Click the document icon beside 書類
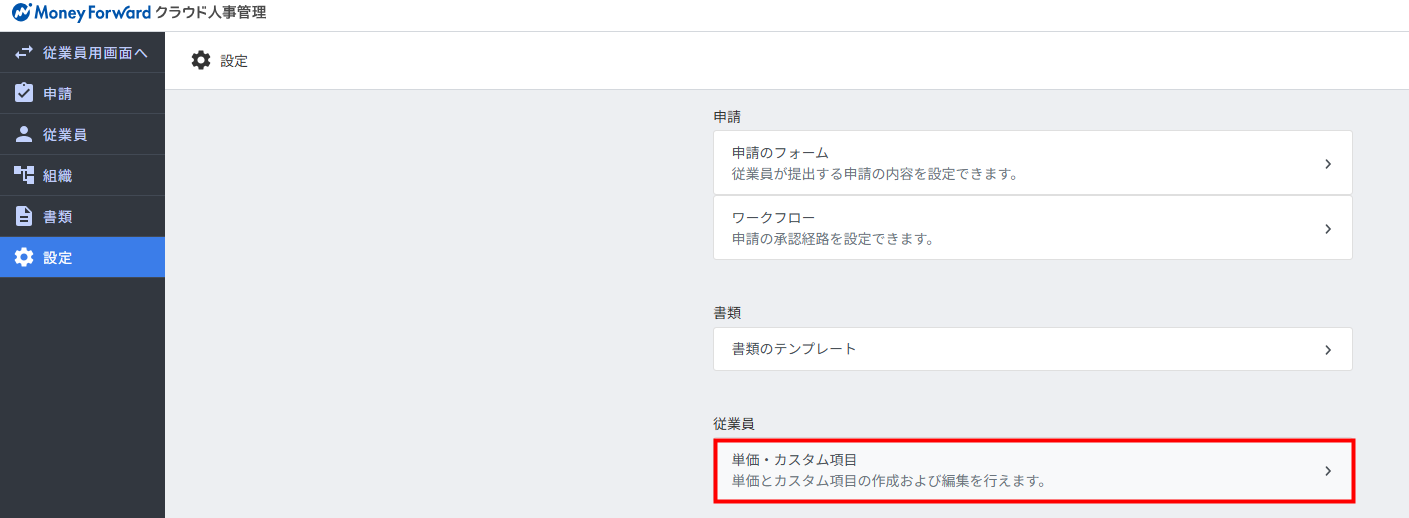This screenshot has width=1409, height=518. point(24,216)
